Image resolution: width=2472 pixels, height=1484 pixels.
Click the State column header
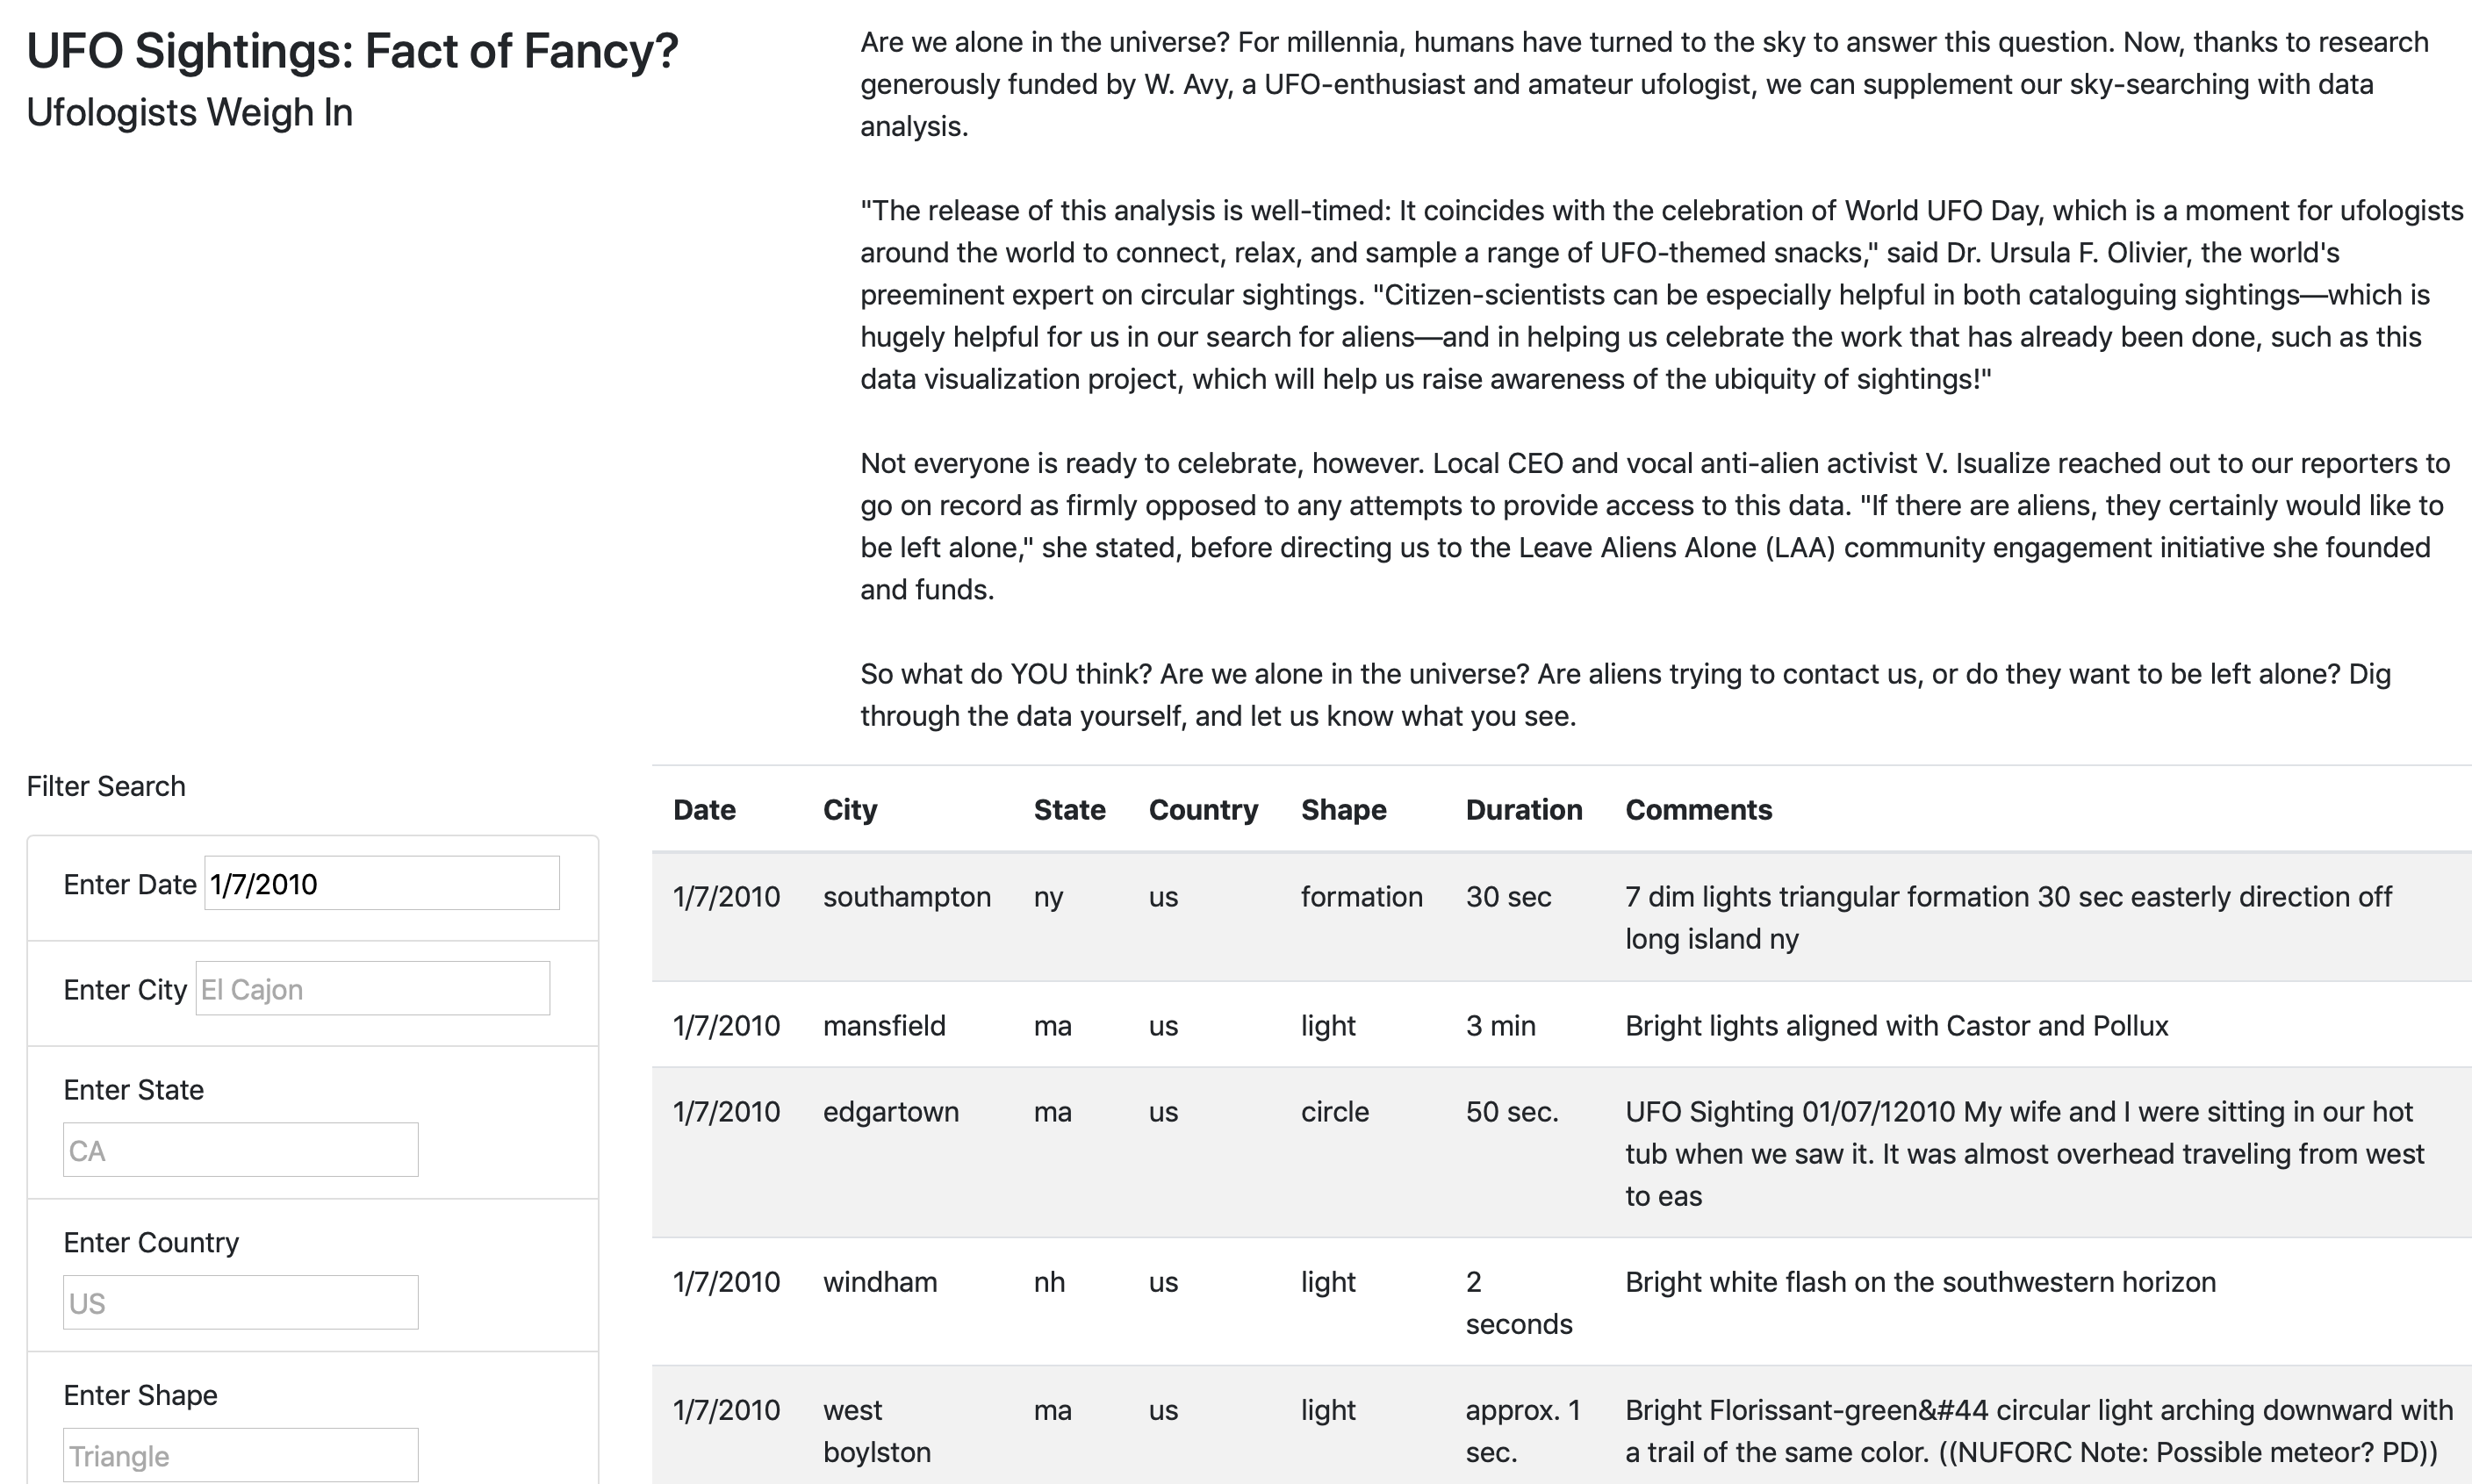[1069, 809]
